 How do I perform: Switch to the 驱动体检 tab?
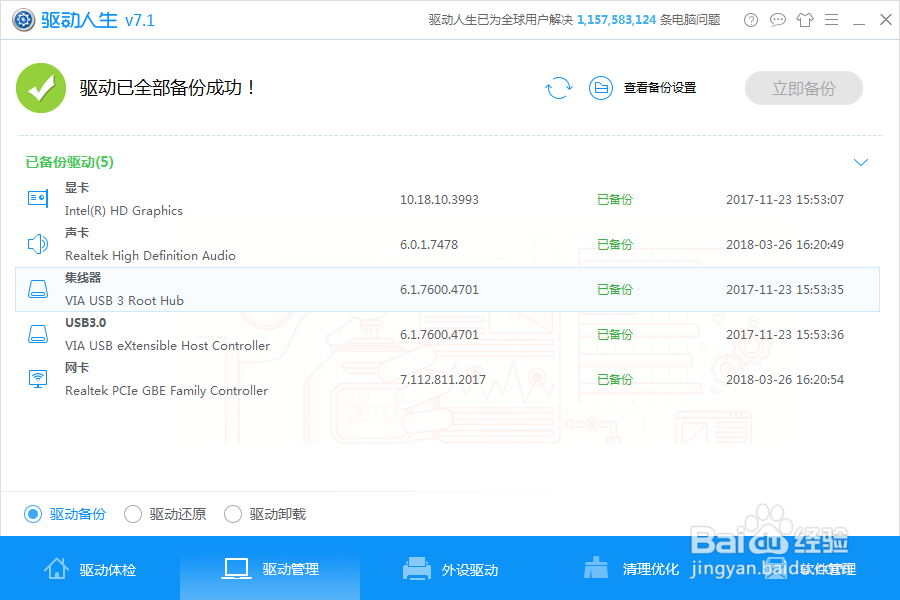click(90, 569)
